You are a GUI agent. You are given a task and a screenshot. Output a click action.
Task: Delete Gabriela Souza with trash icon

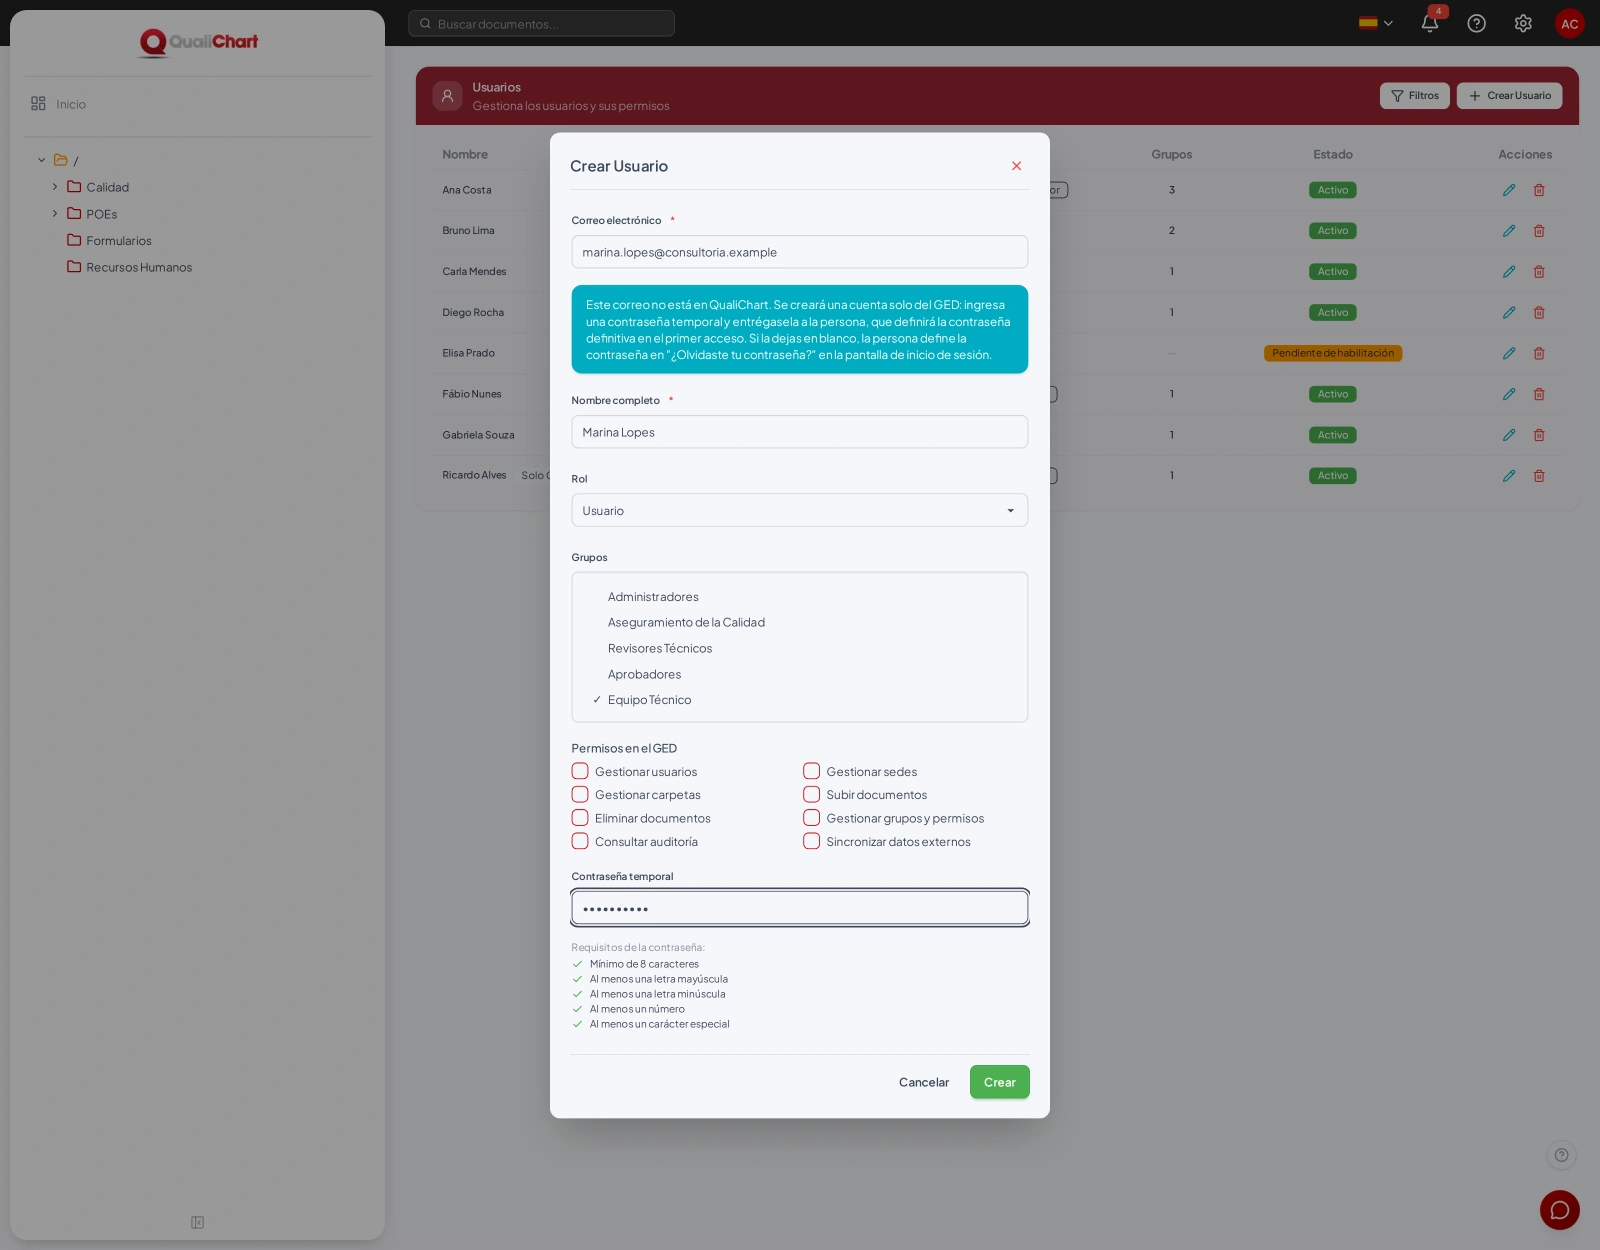pyautogui.click(x=1539, y=435)
